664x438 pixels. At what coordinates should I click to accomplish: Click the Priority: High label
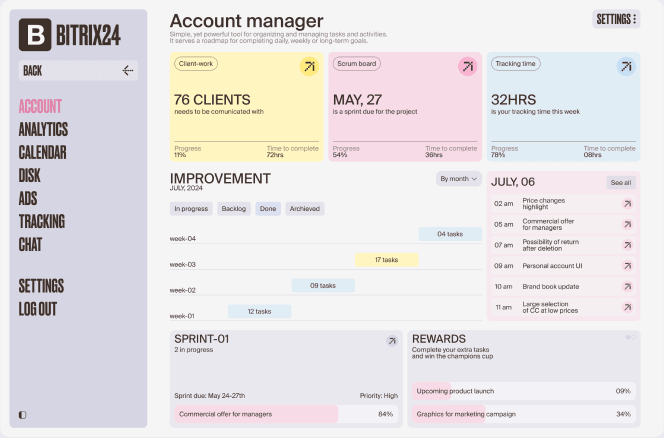pos(379,396)
